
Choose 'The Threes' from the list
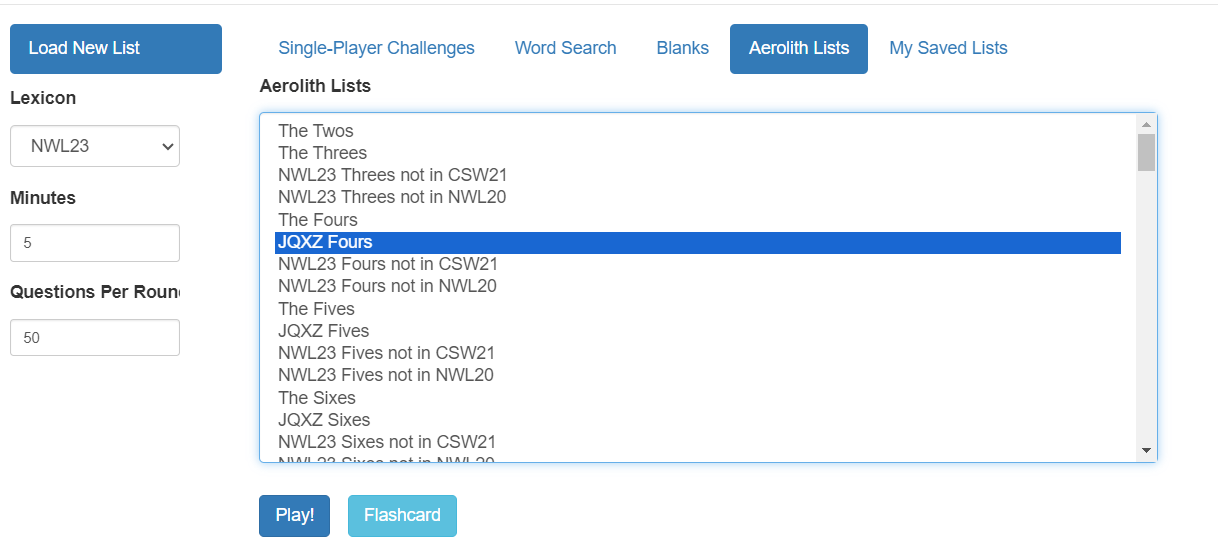(322, 153)
